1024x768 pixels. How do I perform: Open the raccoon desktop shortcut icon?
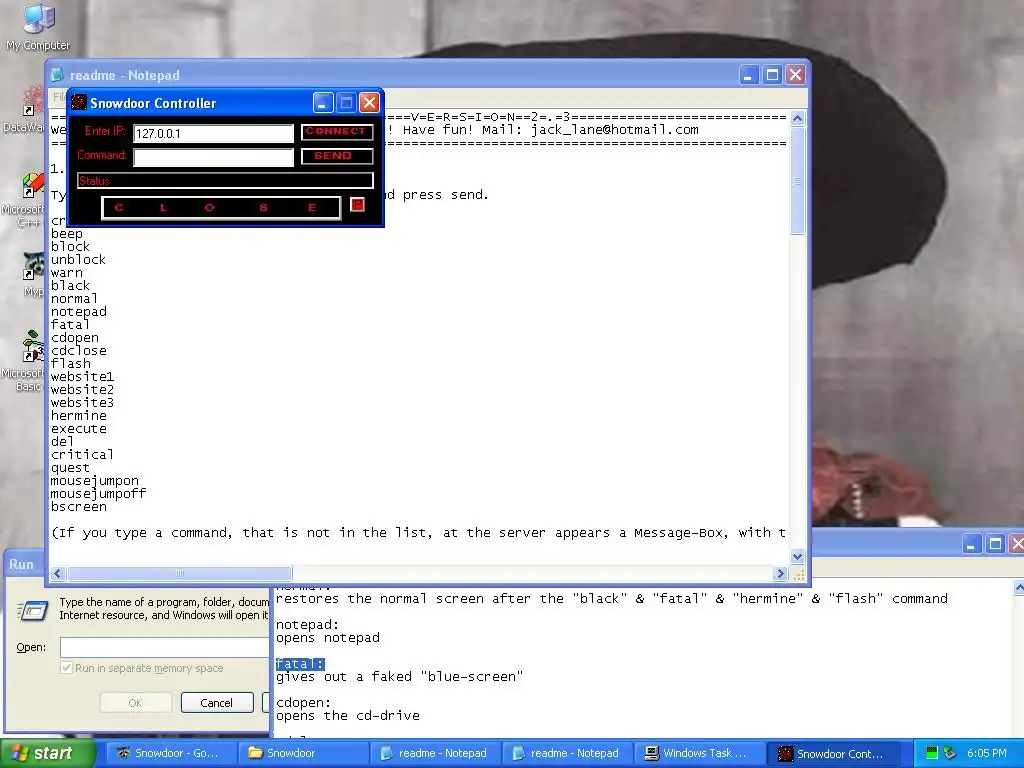pyautogui.click(x=33, y=266)
